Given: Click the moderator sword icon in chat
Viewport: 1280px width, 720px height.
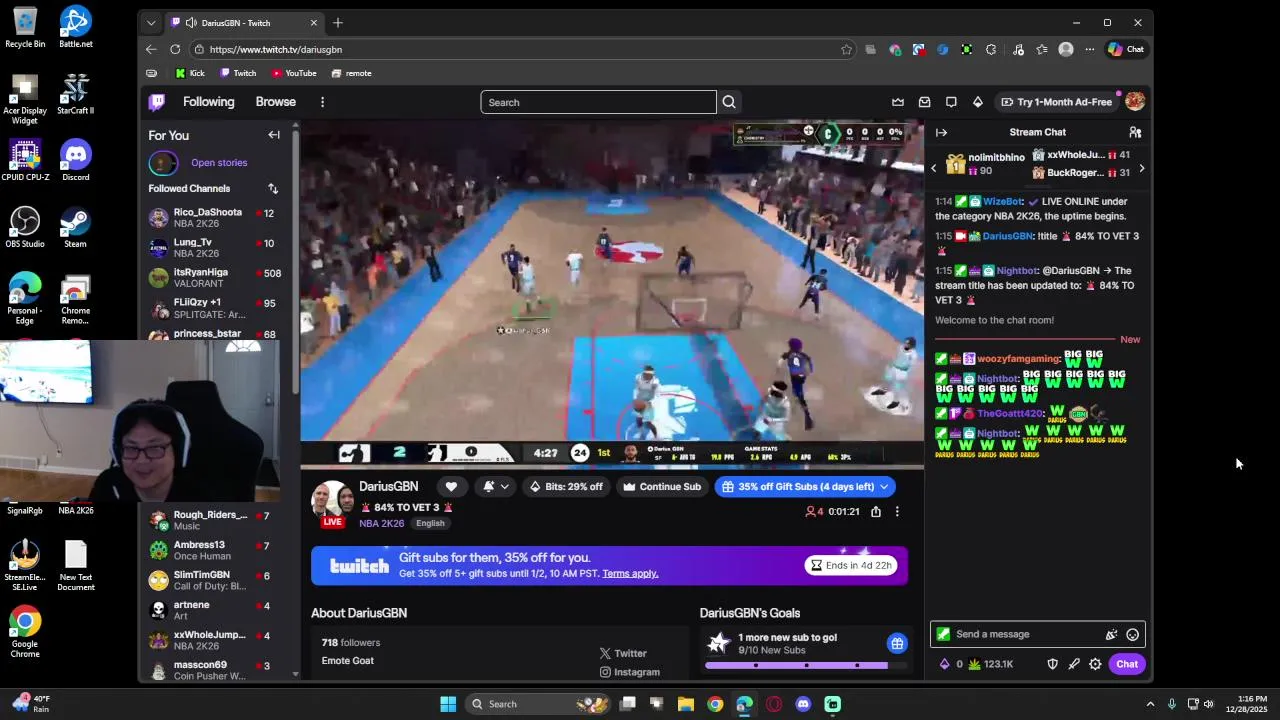Looking at the screenshot, I should point(1074,664).
